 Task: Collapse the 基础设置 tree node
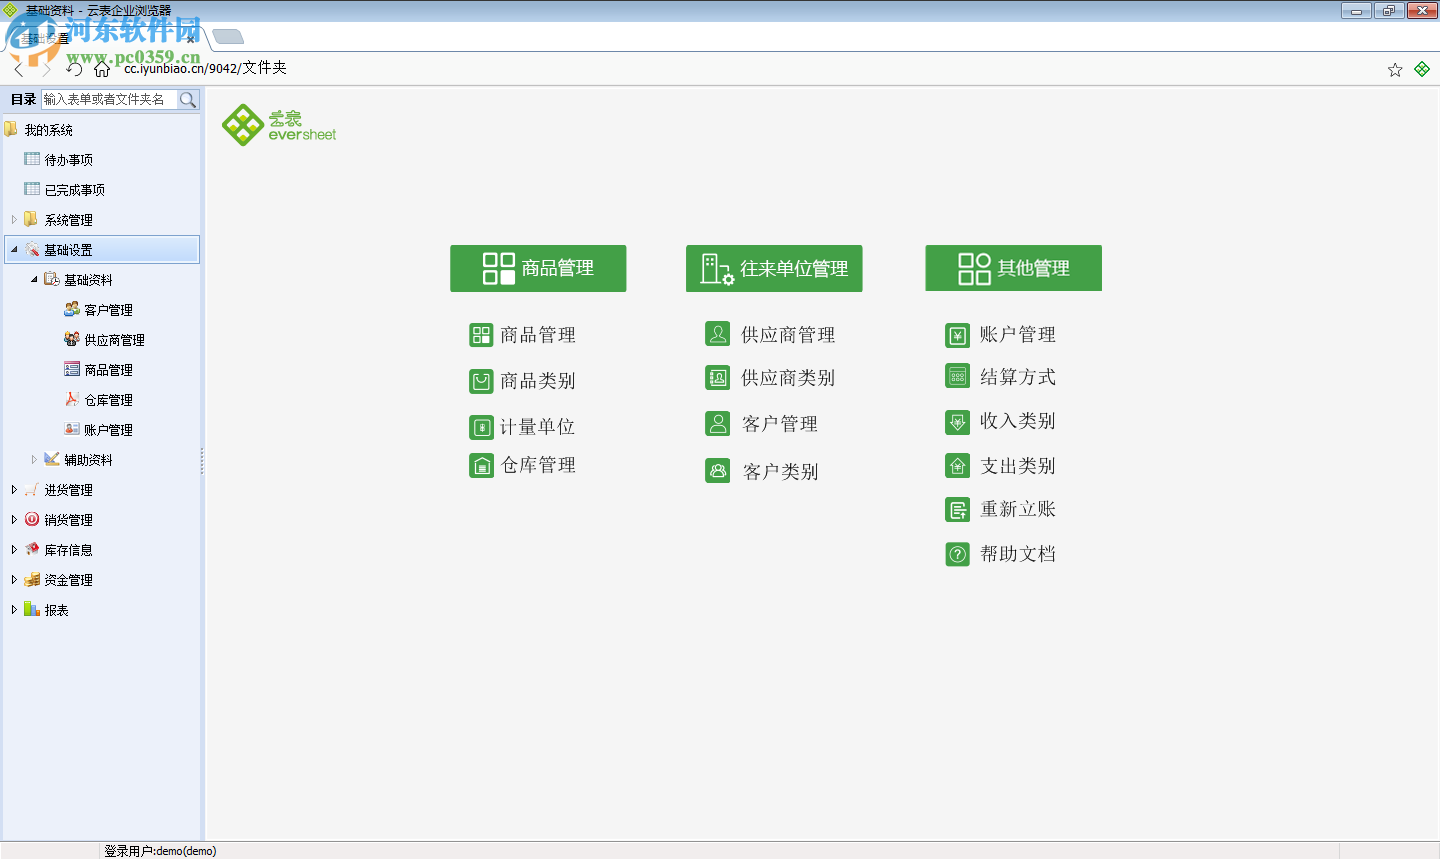click(x=14, y=249)
